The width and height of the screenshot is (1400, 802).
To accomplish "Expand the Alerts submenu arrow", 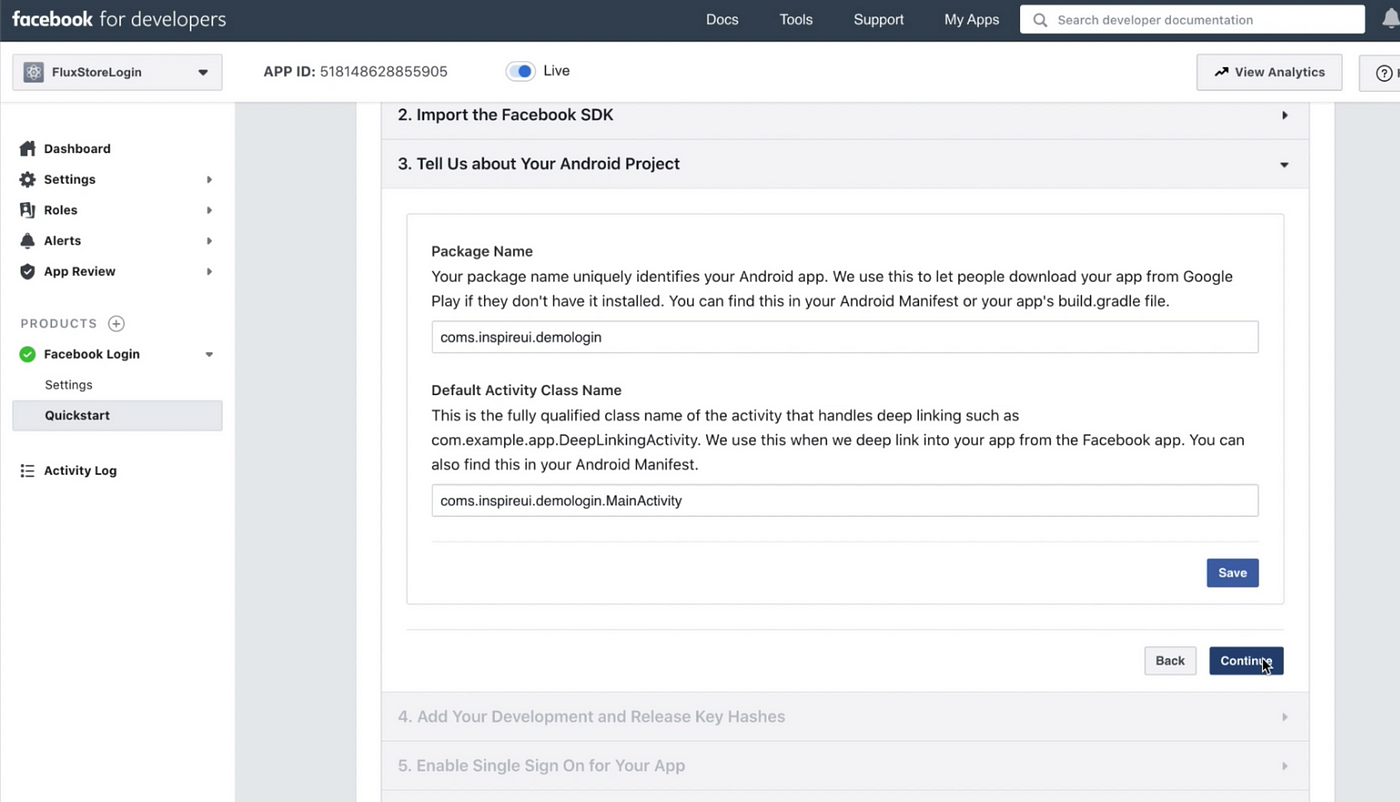I will click(209, 241).
